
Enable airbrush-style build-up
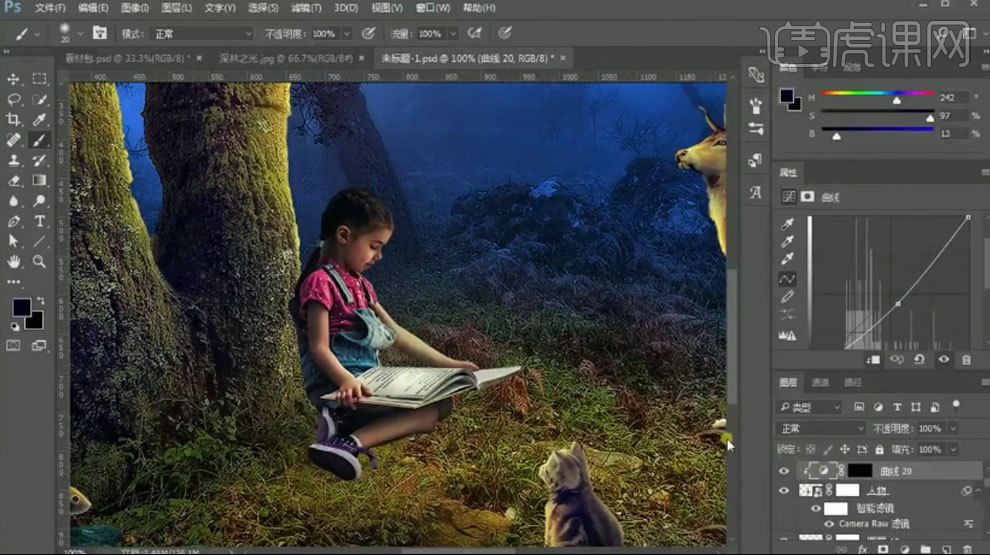[x=475, y=33]
